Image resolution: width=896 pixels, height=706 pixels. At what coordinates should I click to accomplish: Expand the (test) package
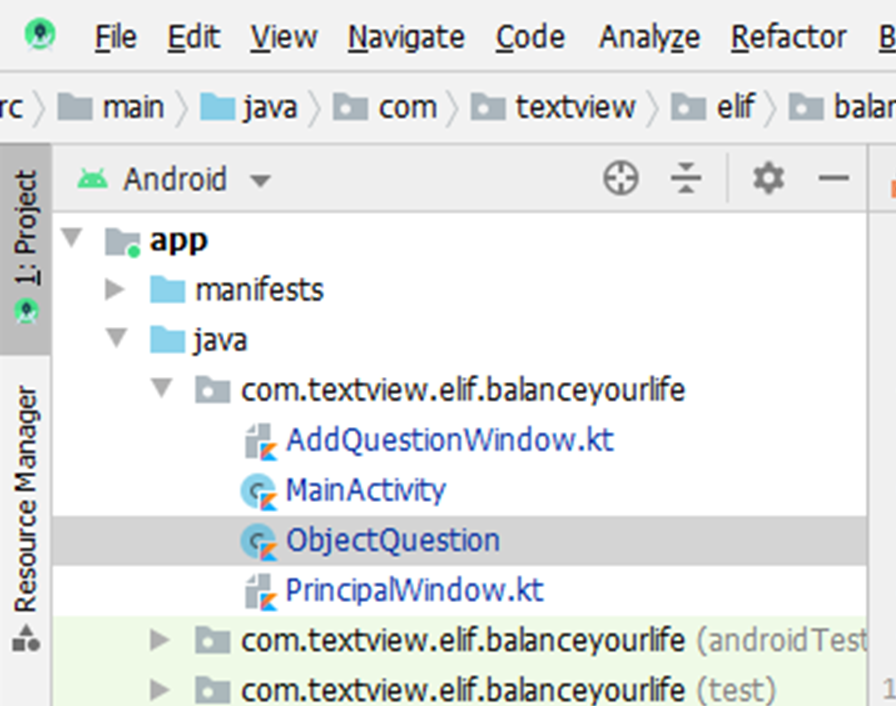[x=159, y=690]
